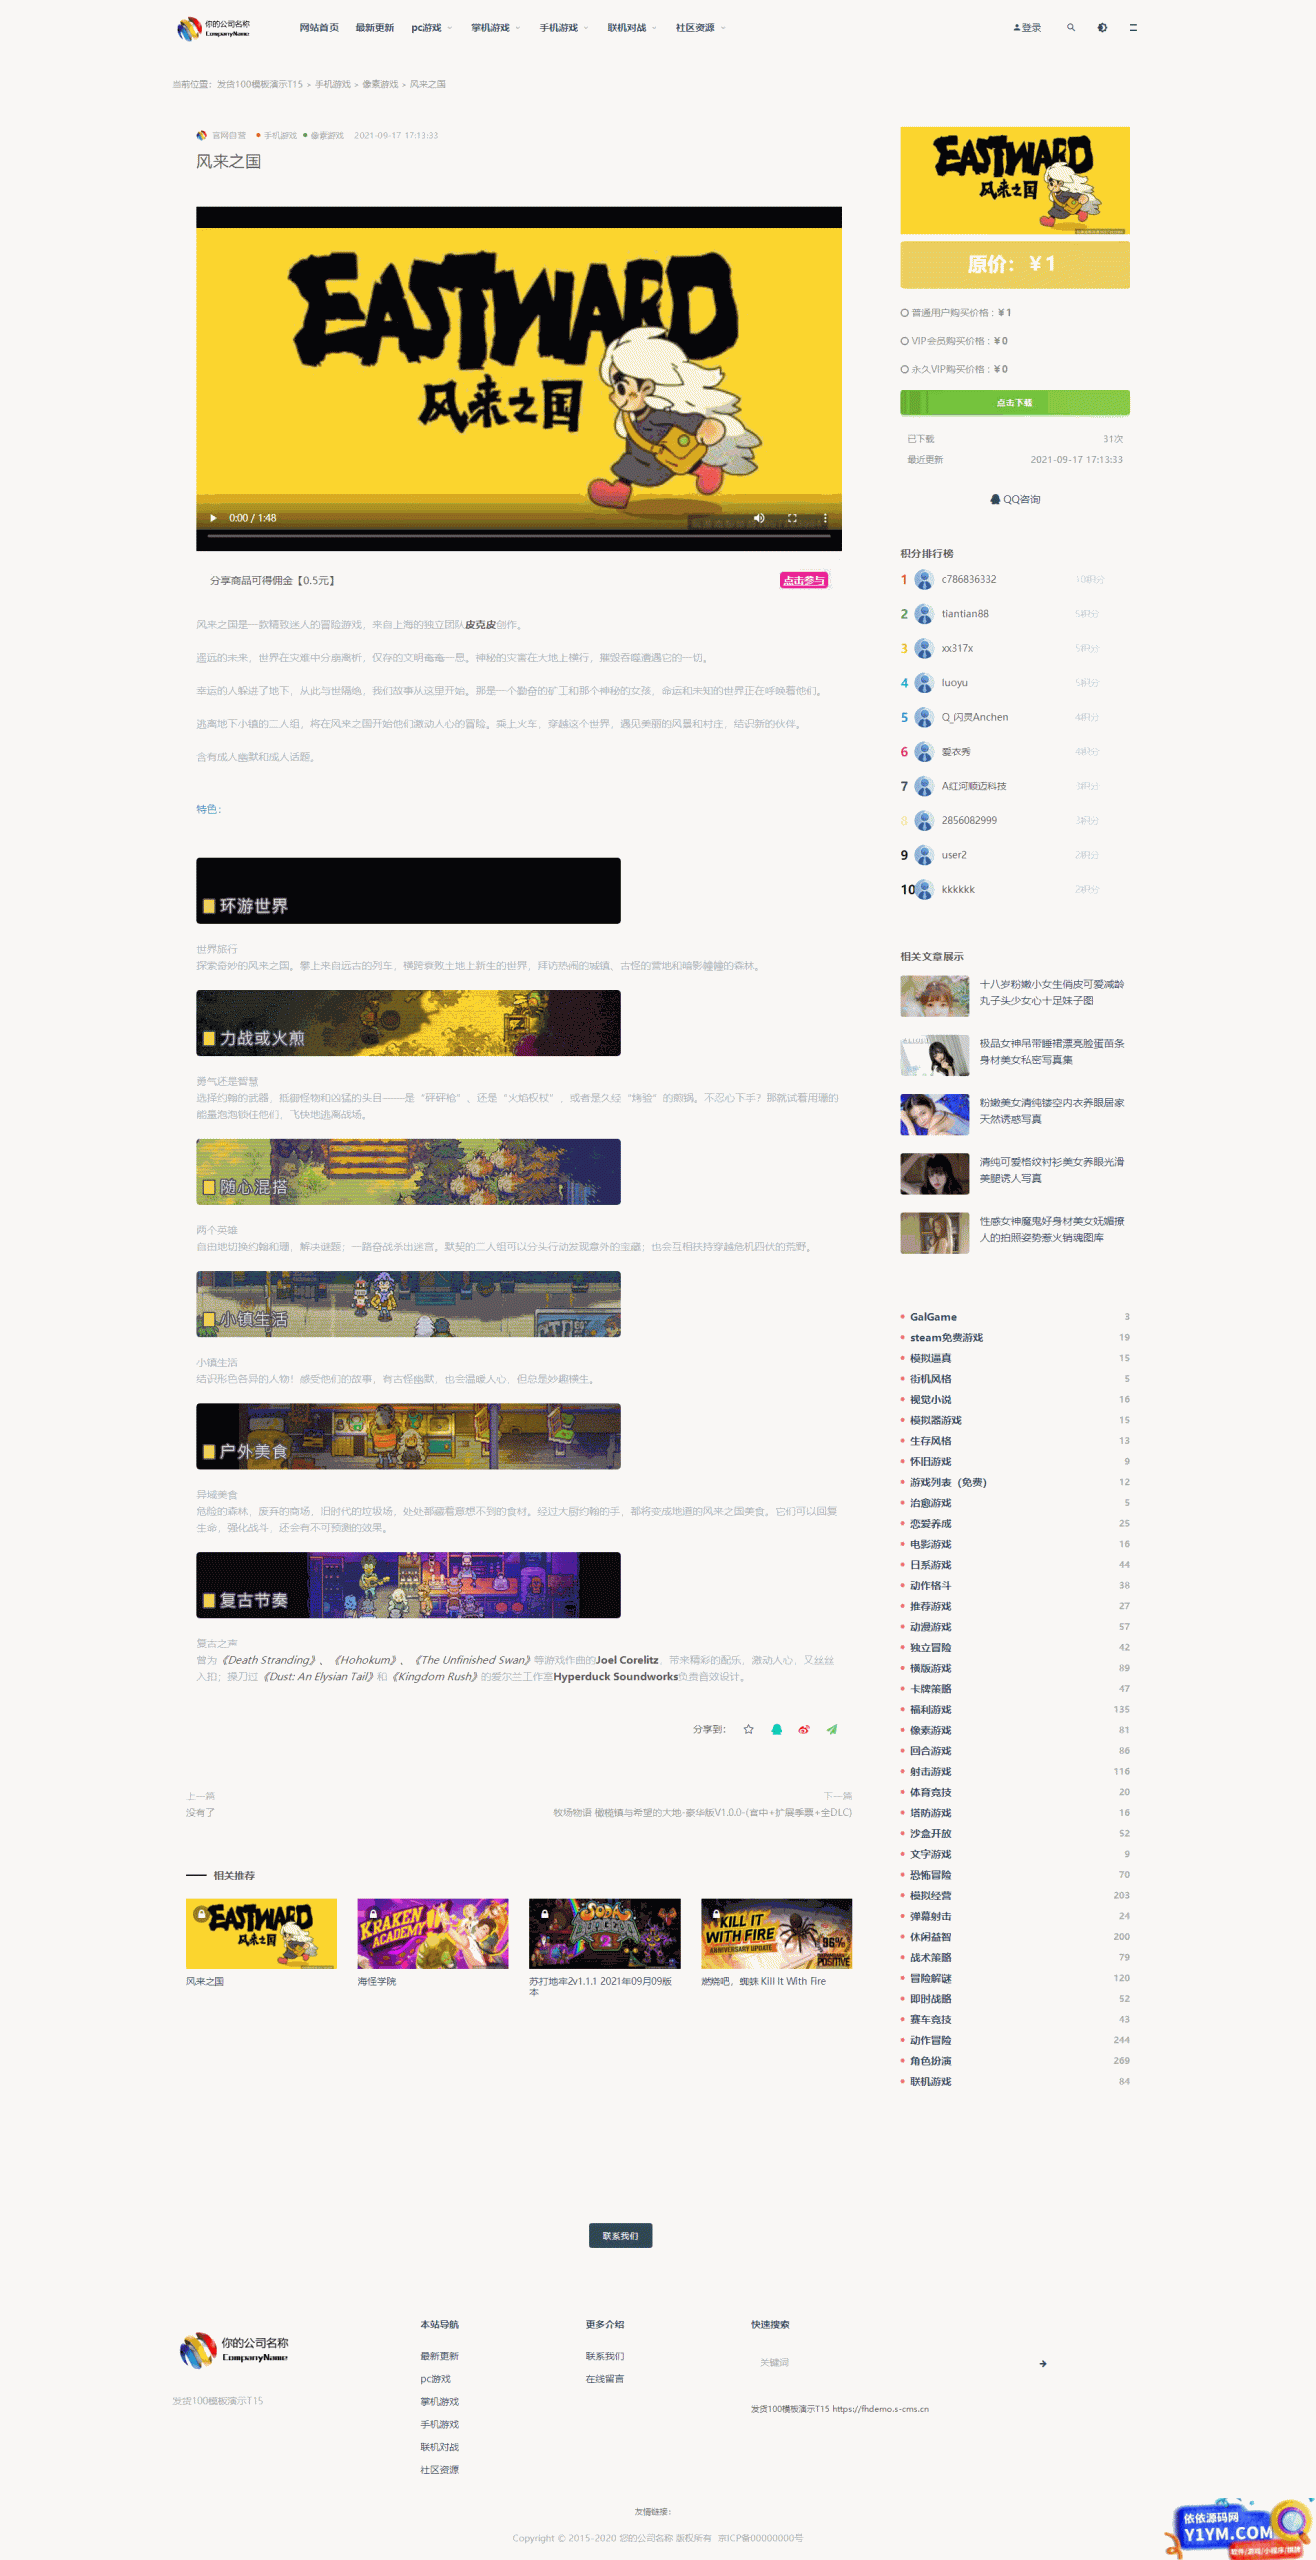Click the avatar of user c786836332
The image size is (1316, 2560).
coord(924,580)
